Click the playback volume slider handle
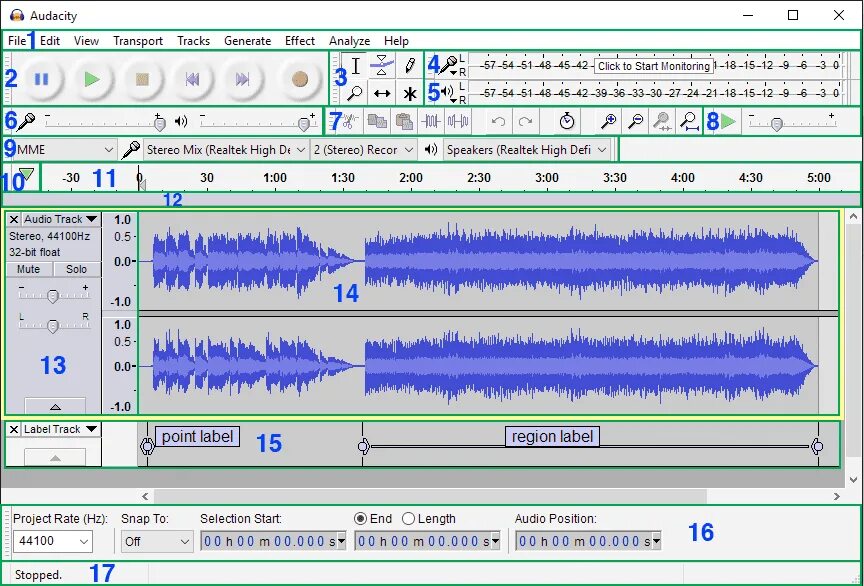 click(304, 123)
